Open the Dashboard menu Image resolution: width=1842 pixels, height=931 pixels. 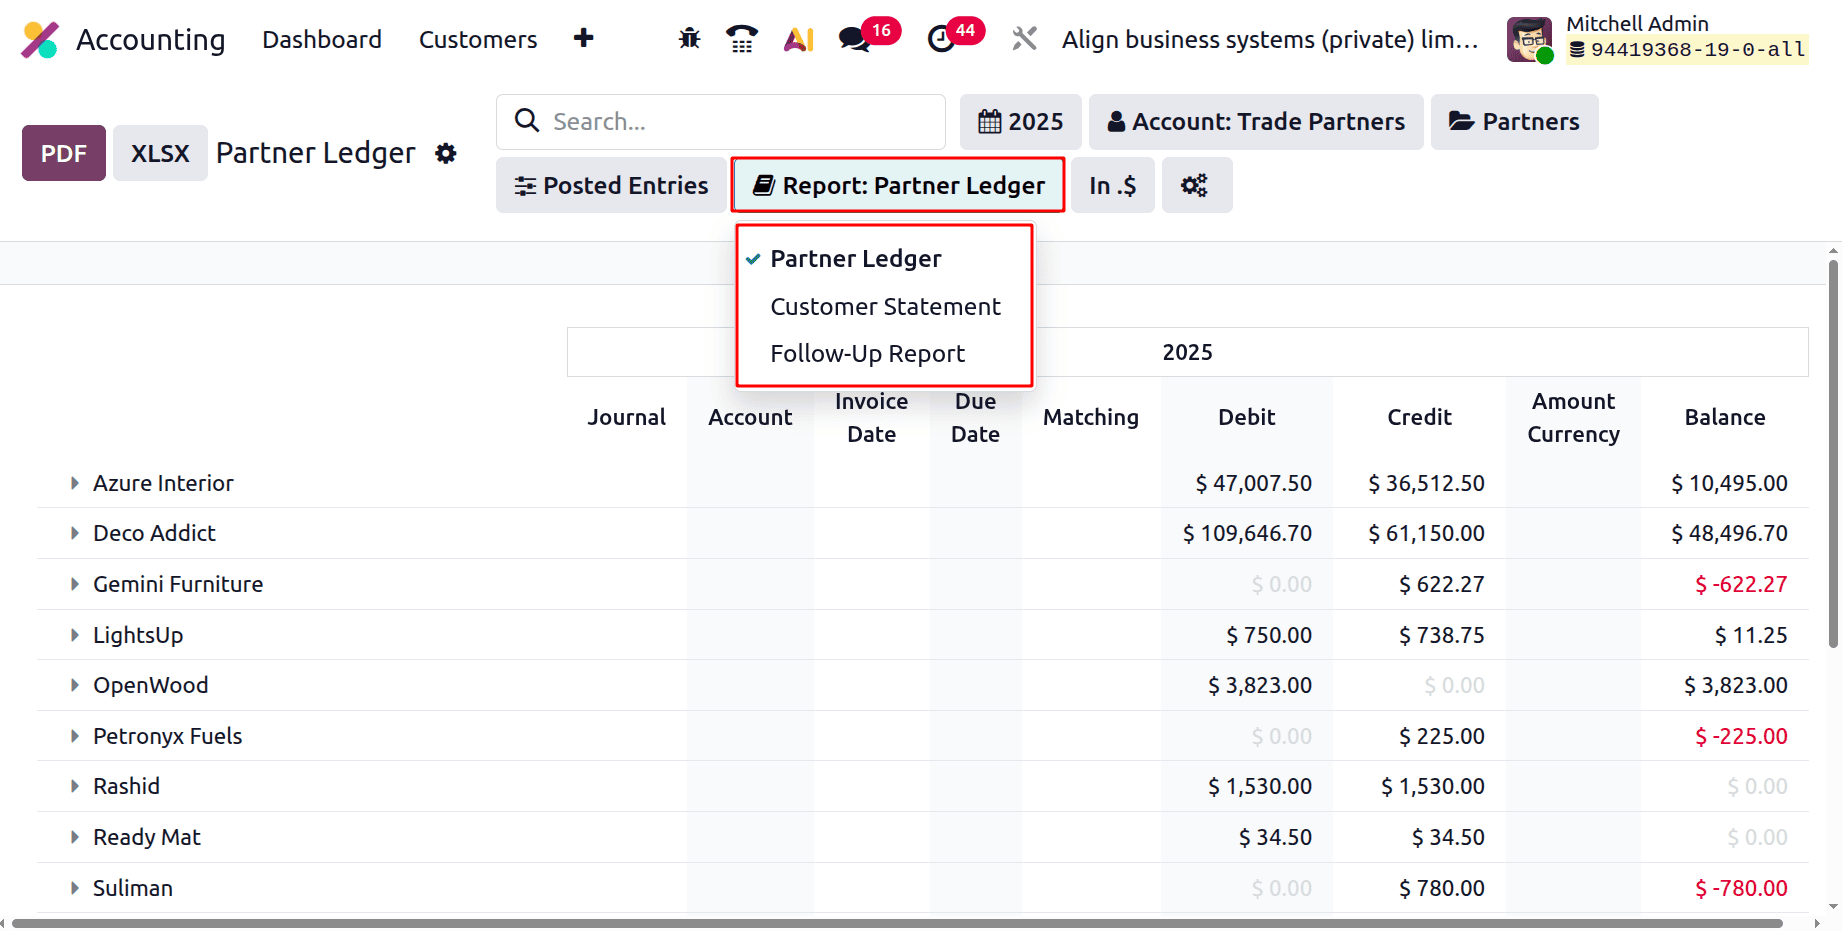pyautogui.click(x=322, y=39)
